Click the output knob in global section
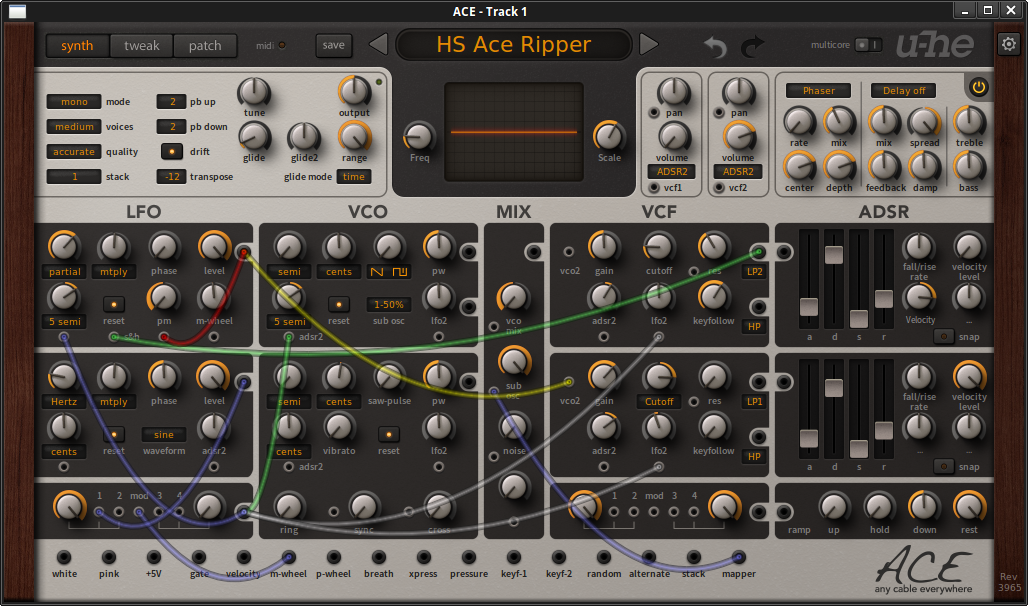Image resolution: width=1028 pixels, height=606 pixels. point(354,91)
